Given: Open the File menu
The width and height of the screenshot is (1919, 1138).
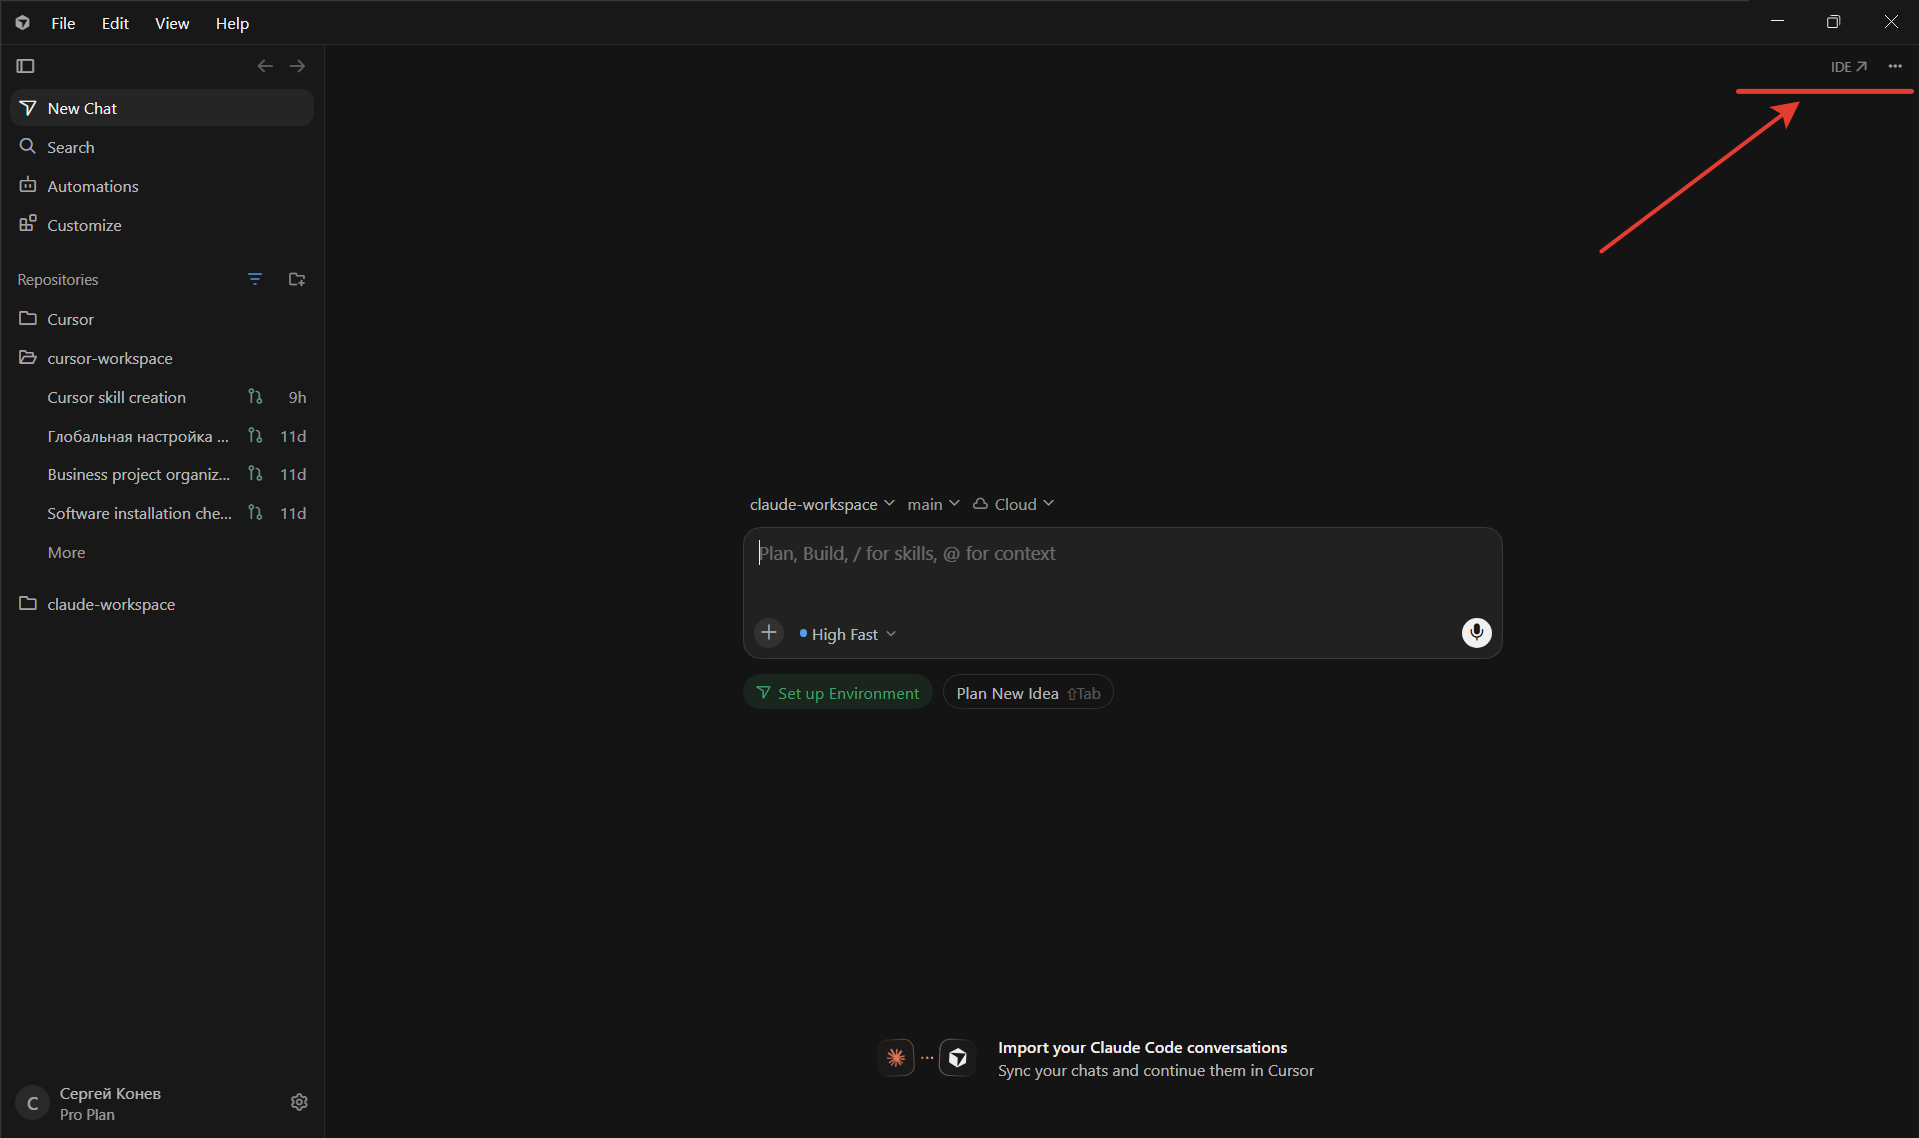Looking at the screenshot, I should pyautogui.click(x=63, y=23).
